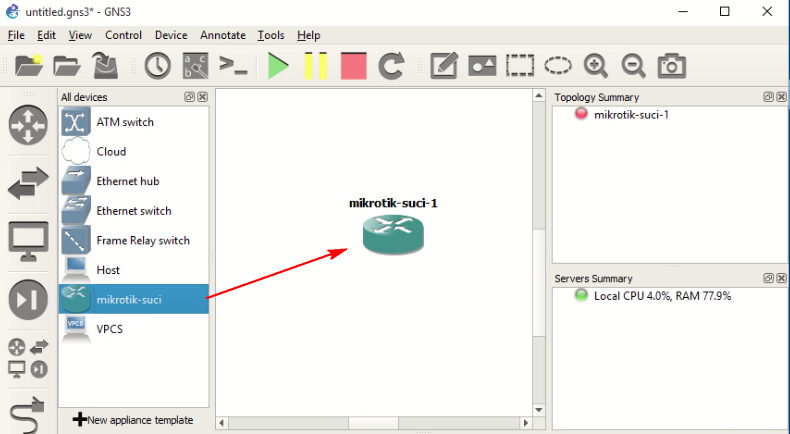Select VPCS in devices list

pos(134,329)
